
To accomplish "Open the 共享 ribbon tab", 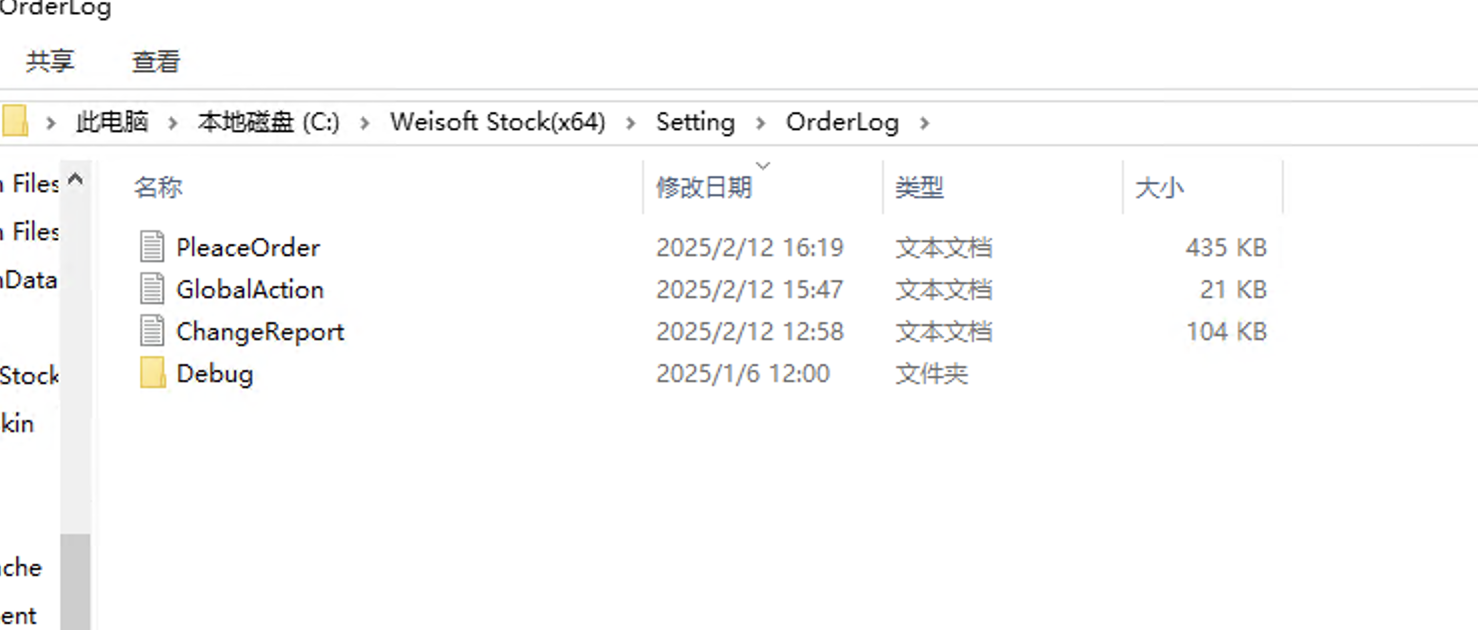I will coord(50,61).
